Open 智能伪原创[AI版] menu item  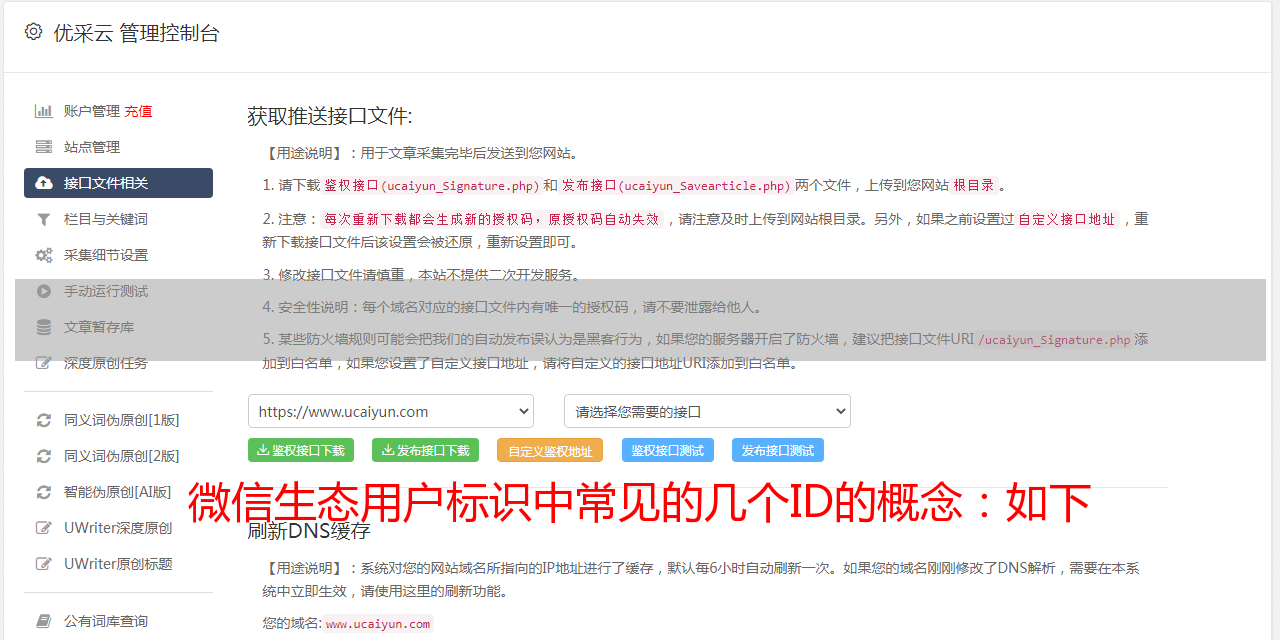(118, 492)
